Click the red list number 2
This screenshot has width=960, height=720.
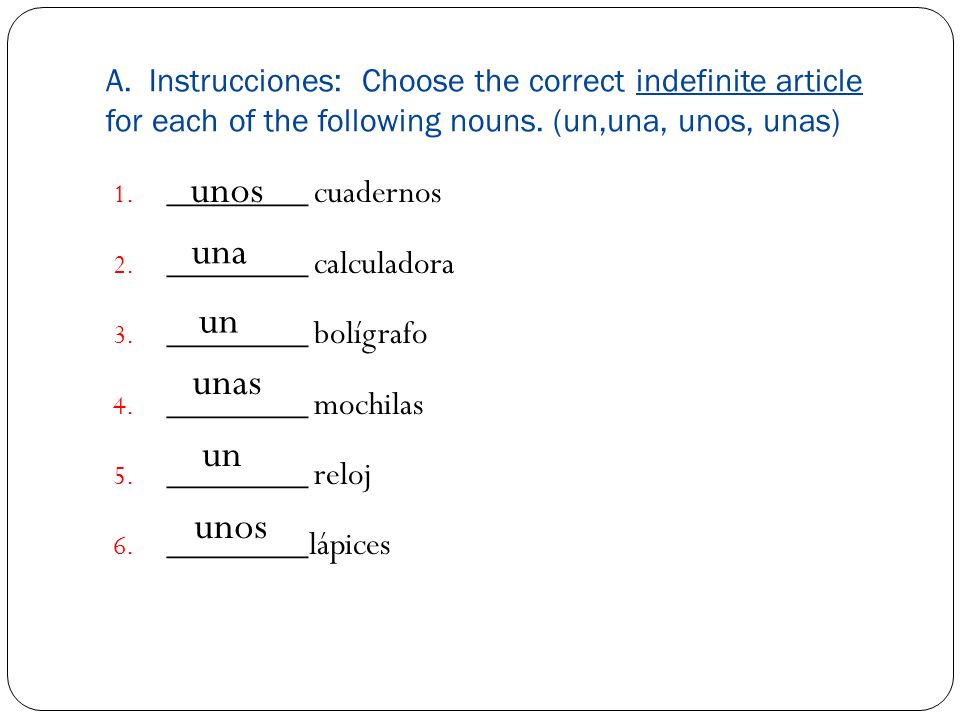click(123, 265)
